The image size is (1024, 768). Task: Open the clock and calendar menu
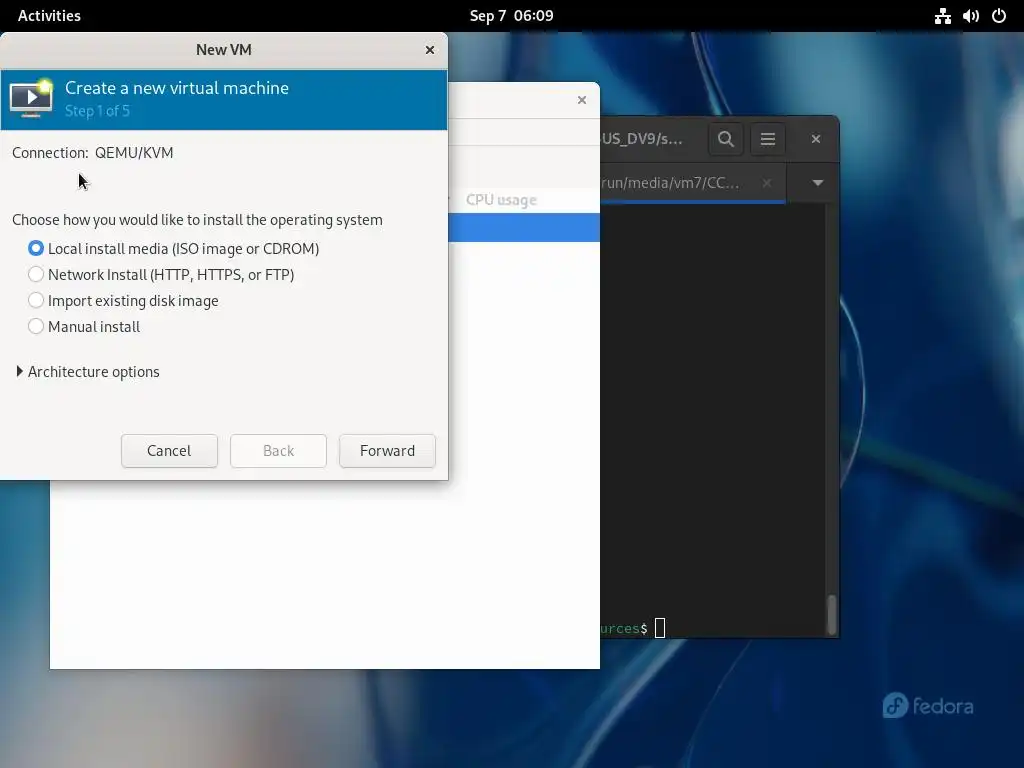tap(511, 16)
